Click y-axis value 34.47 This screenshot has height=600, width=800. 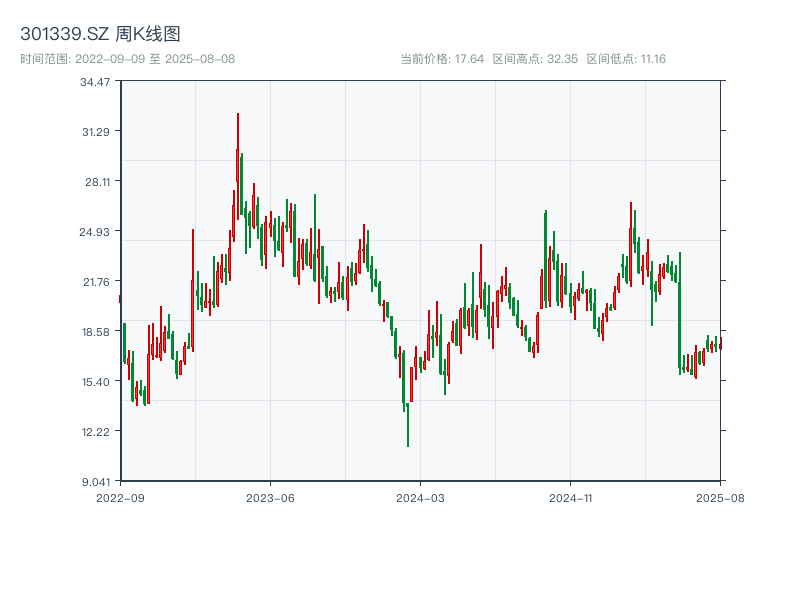pyautogui.click(x=95, y=82)
